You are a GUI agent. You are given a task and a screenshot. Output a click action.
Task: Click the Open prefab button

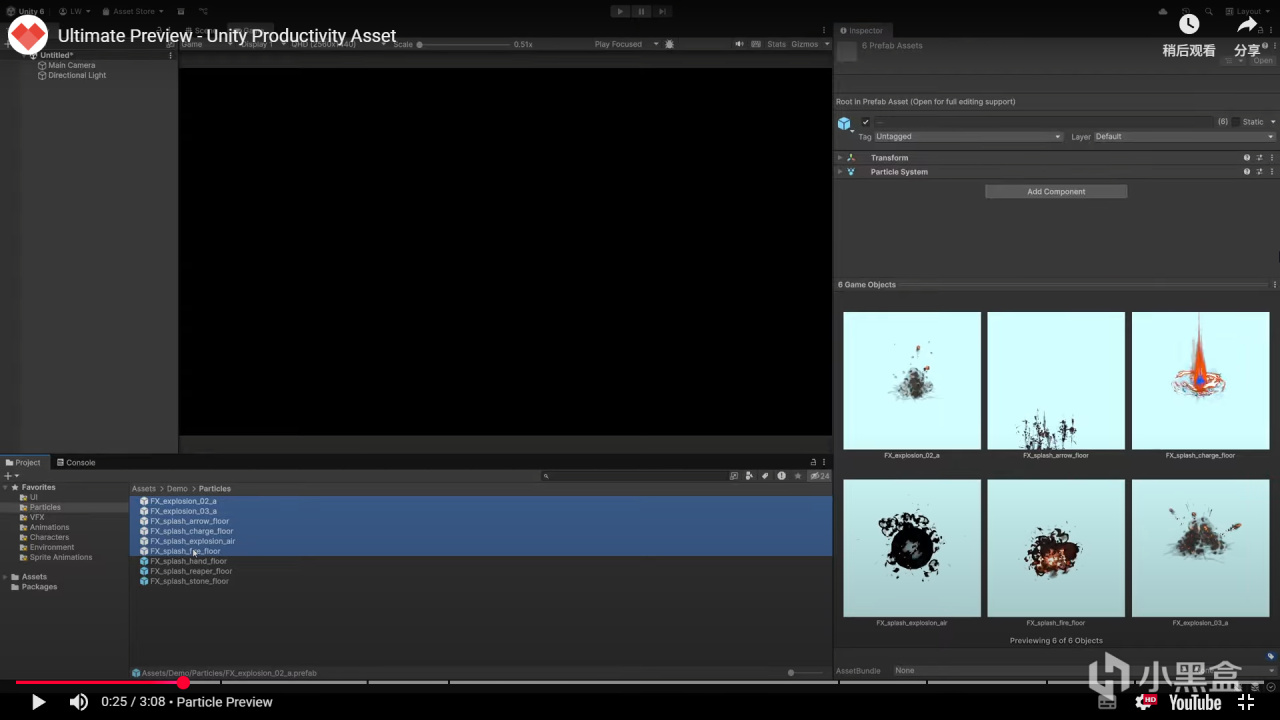coord(1263,61)
